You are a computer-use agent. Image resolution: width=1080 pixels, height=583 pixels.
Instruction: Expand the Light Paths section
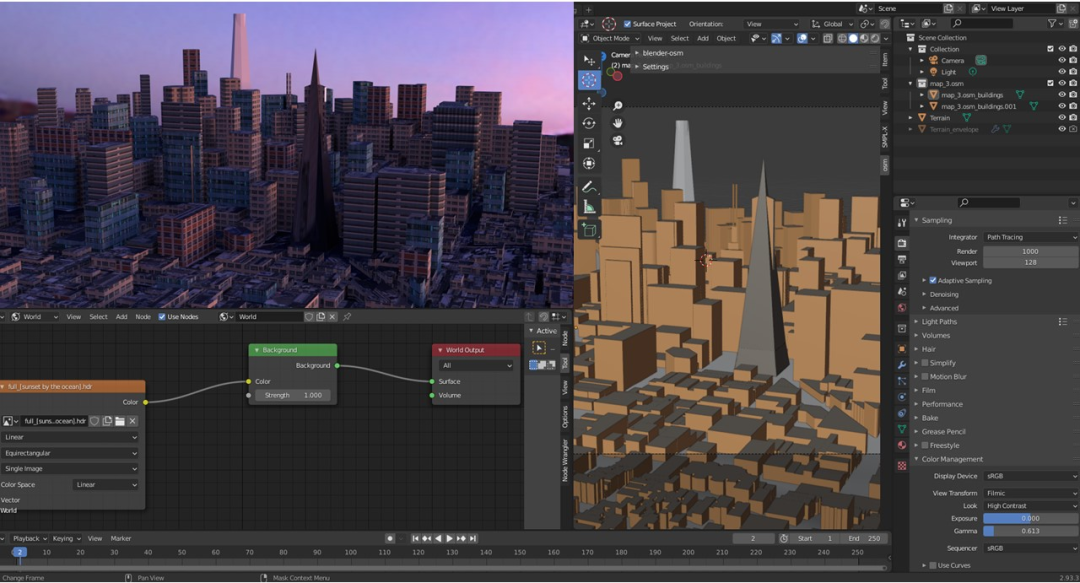(x=940, y=322)
